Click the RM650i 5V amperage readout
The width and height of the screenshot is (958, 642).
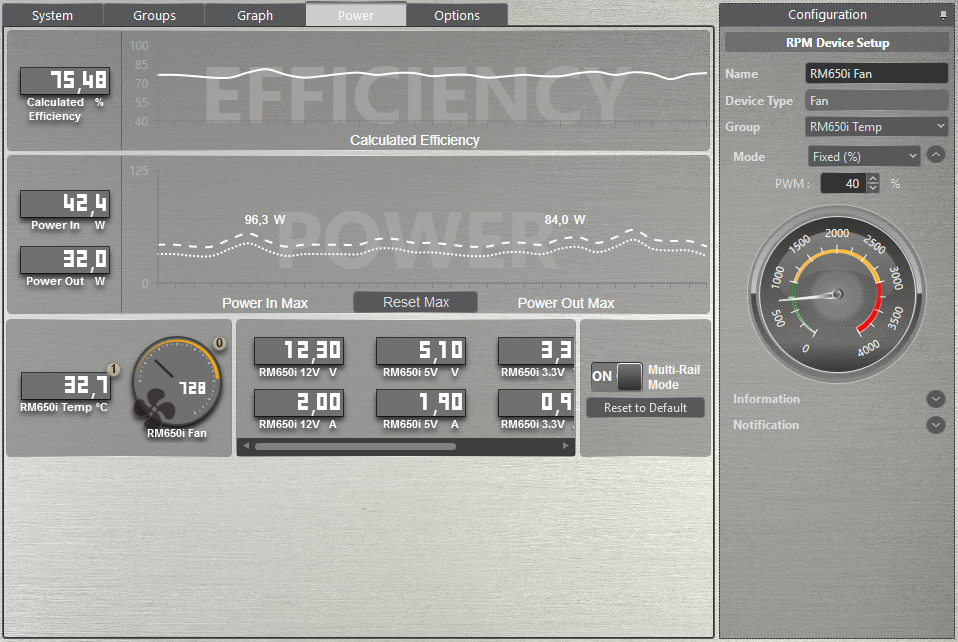421,403
